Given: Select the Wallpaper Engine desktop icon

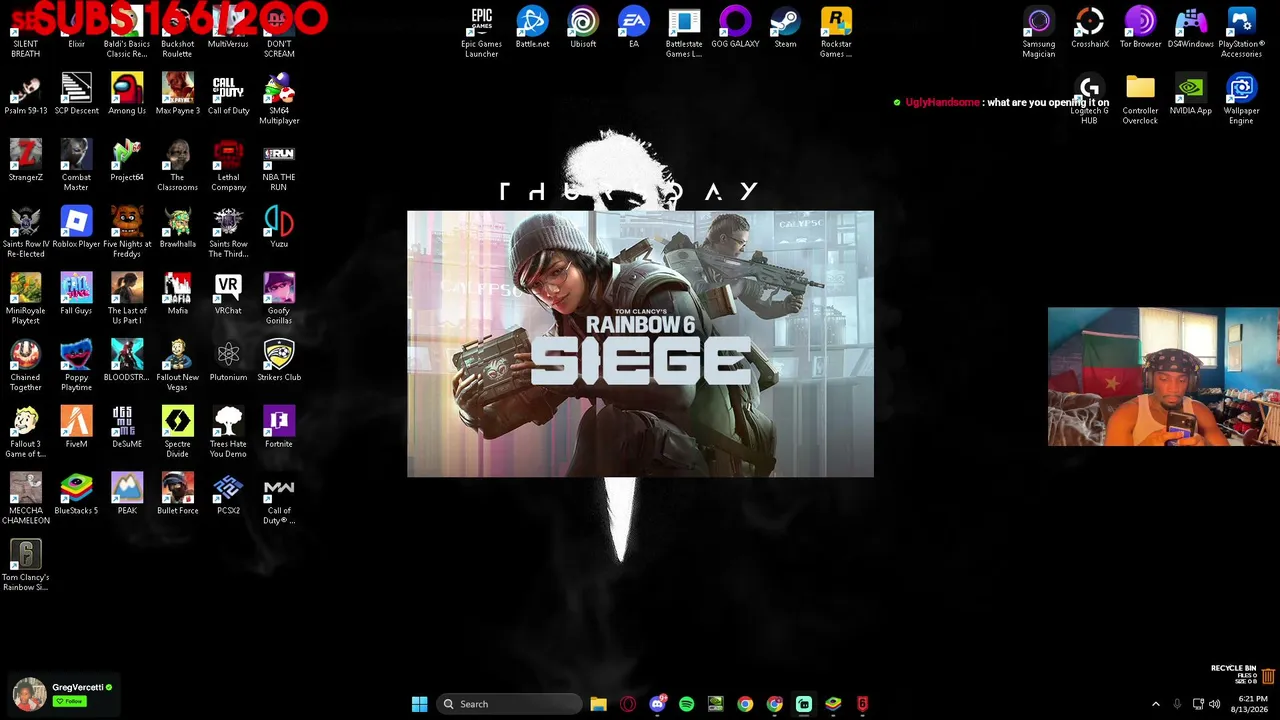Looking at the screenshot, I should tap(1241, 99).
